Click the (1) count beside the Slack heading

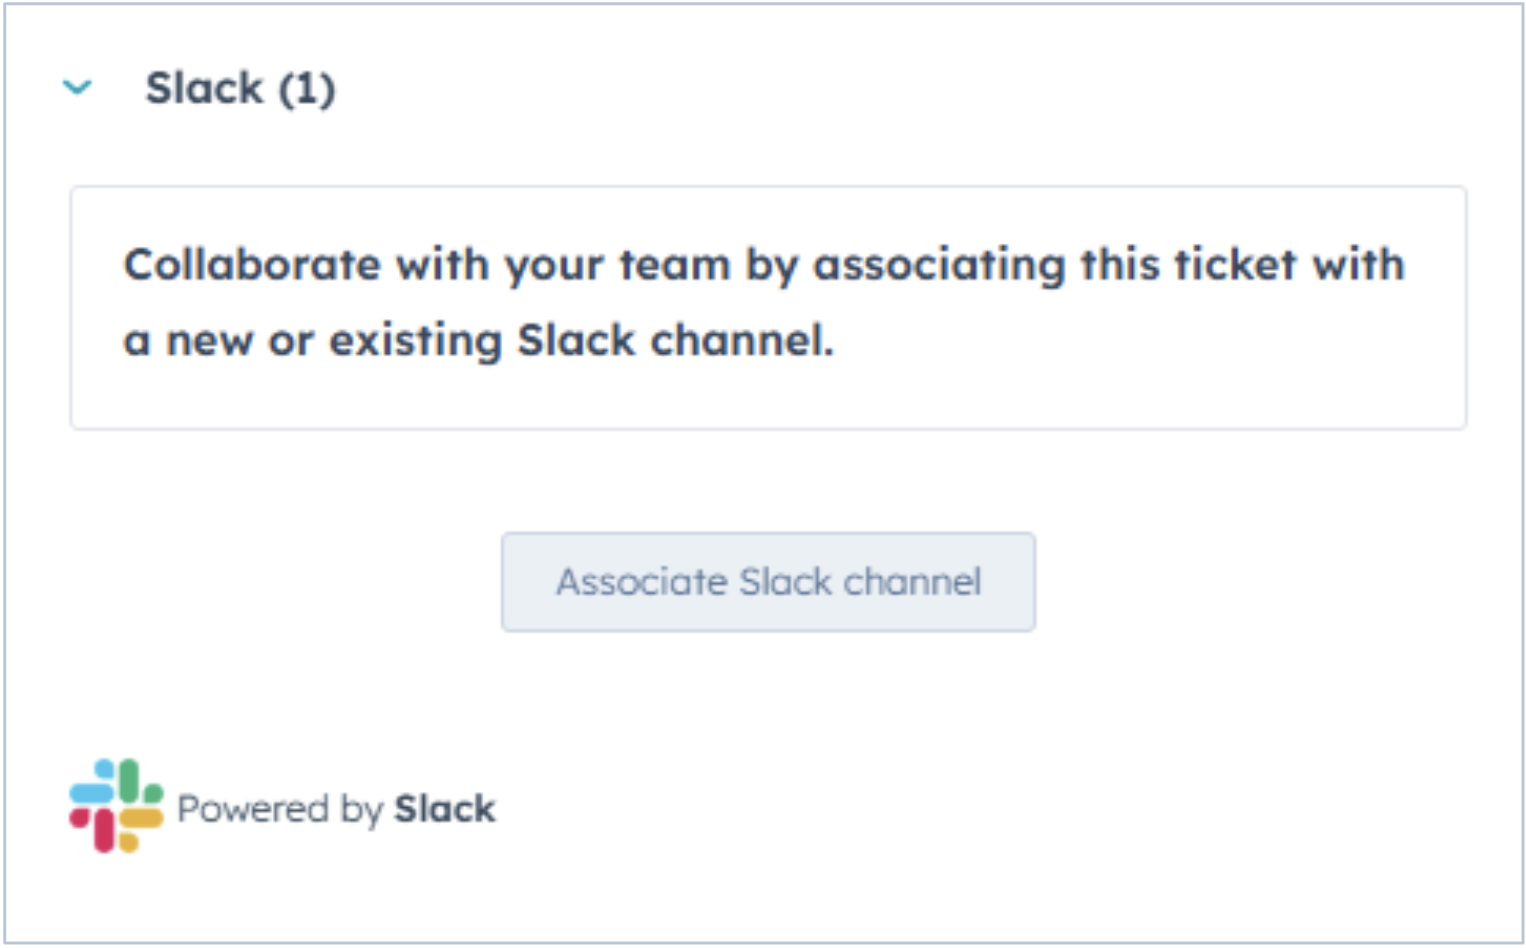[x=307, y=89]
